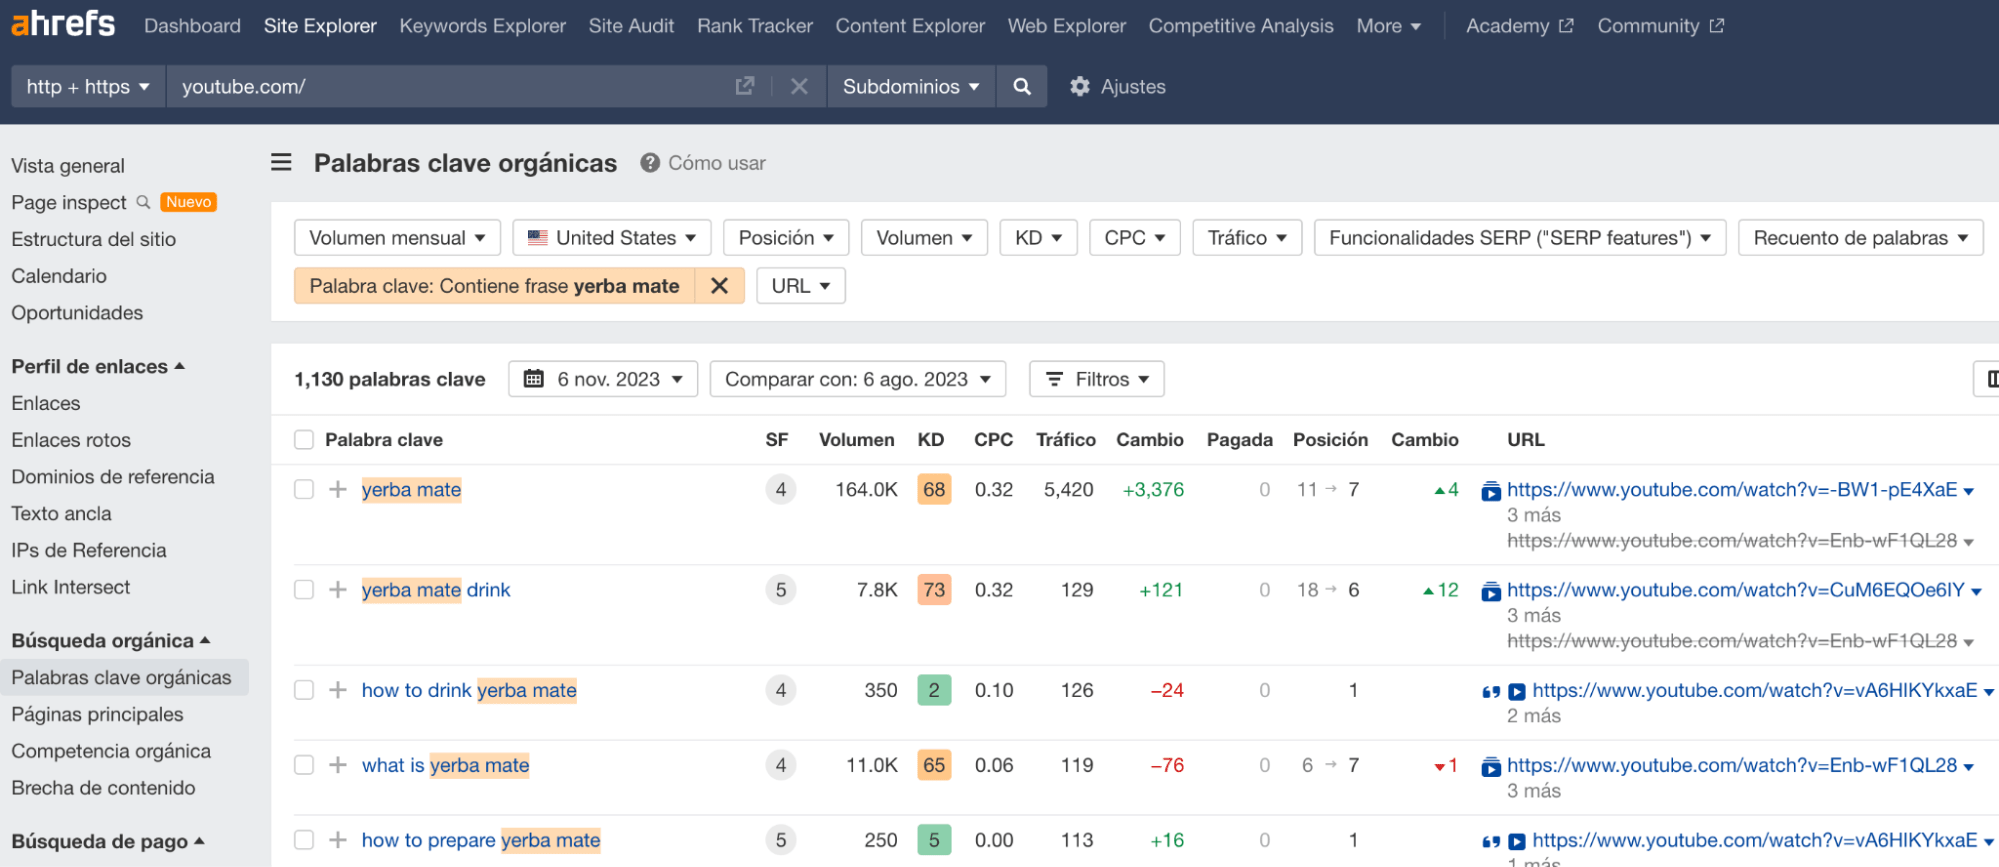1999x867 pixels.
Task: Click the columns icon at table right edge
Action: point(1988,379)
